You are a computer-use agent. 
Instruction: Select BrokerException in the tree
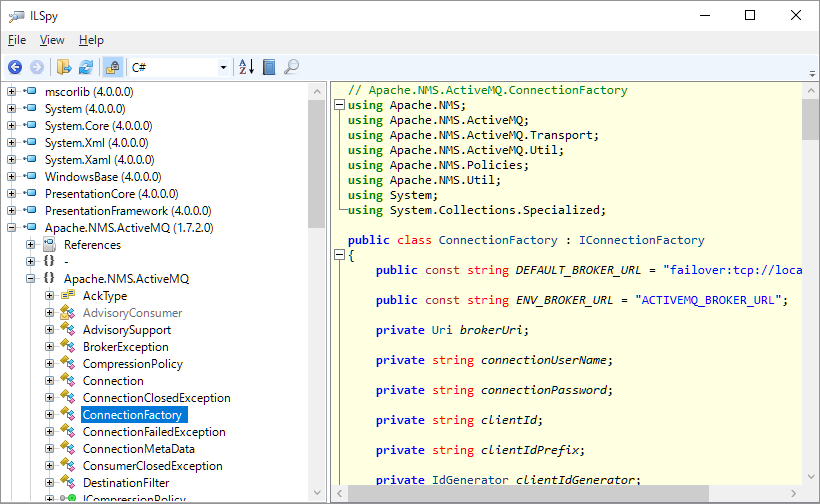point(125,347)
